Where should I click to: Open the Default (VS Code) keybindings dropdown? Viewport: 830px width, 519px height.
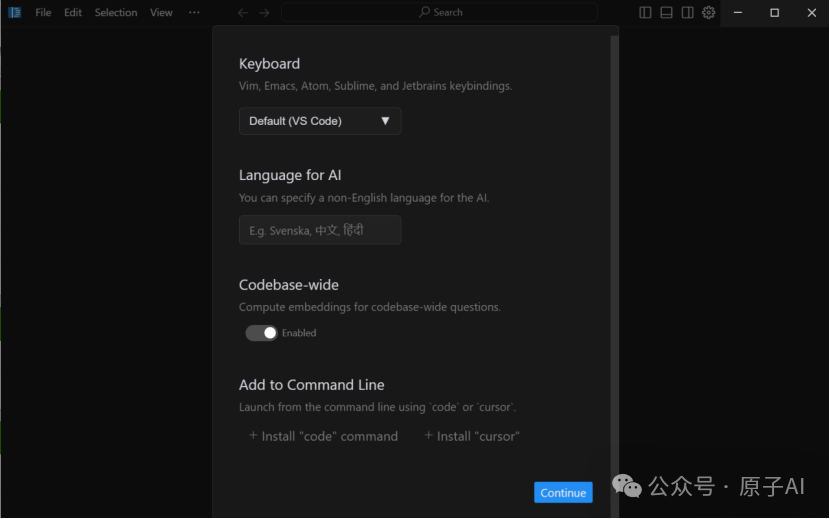[320, 121]
